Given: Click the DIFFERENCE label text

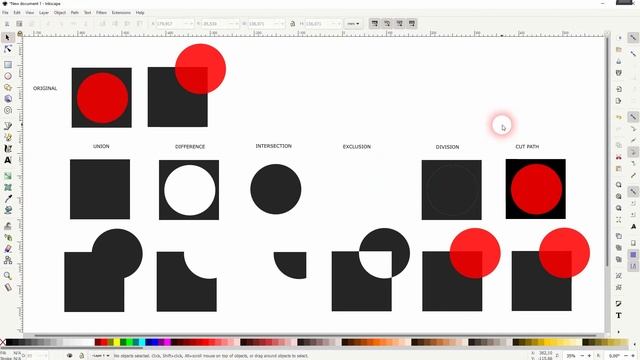Looking at the screenshot, I should [190, 147].
